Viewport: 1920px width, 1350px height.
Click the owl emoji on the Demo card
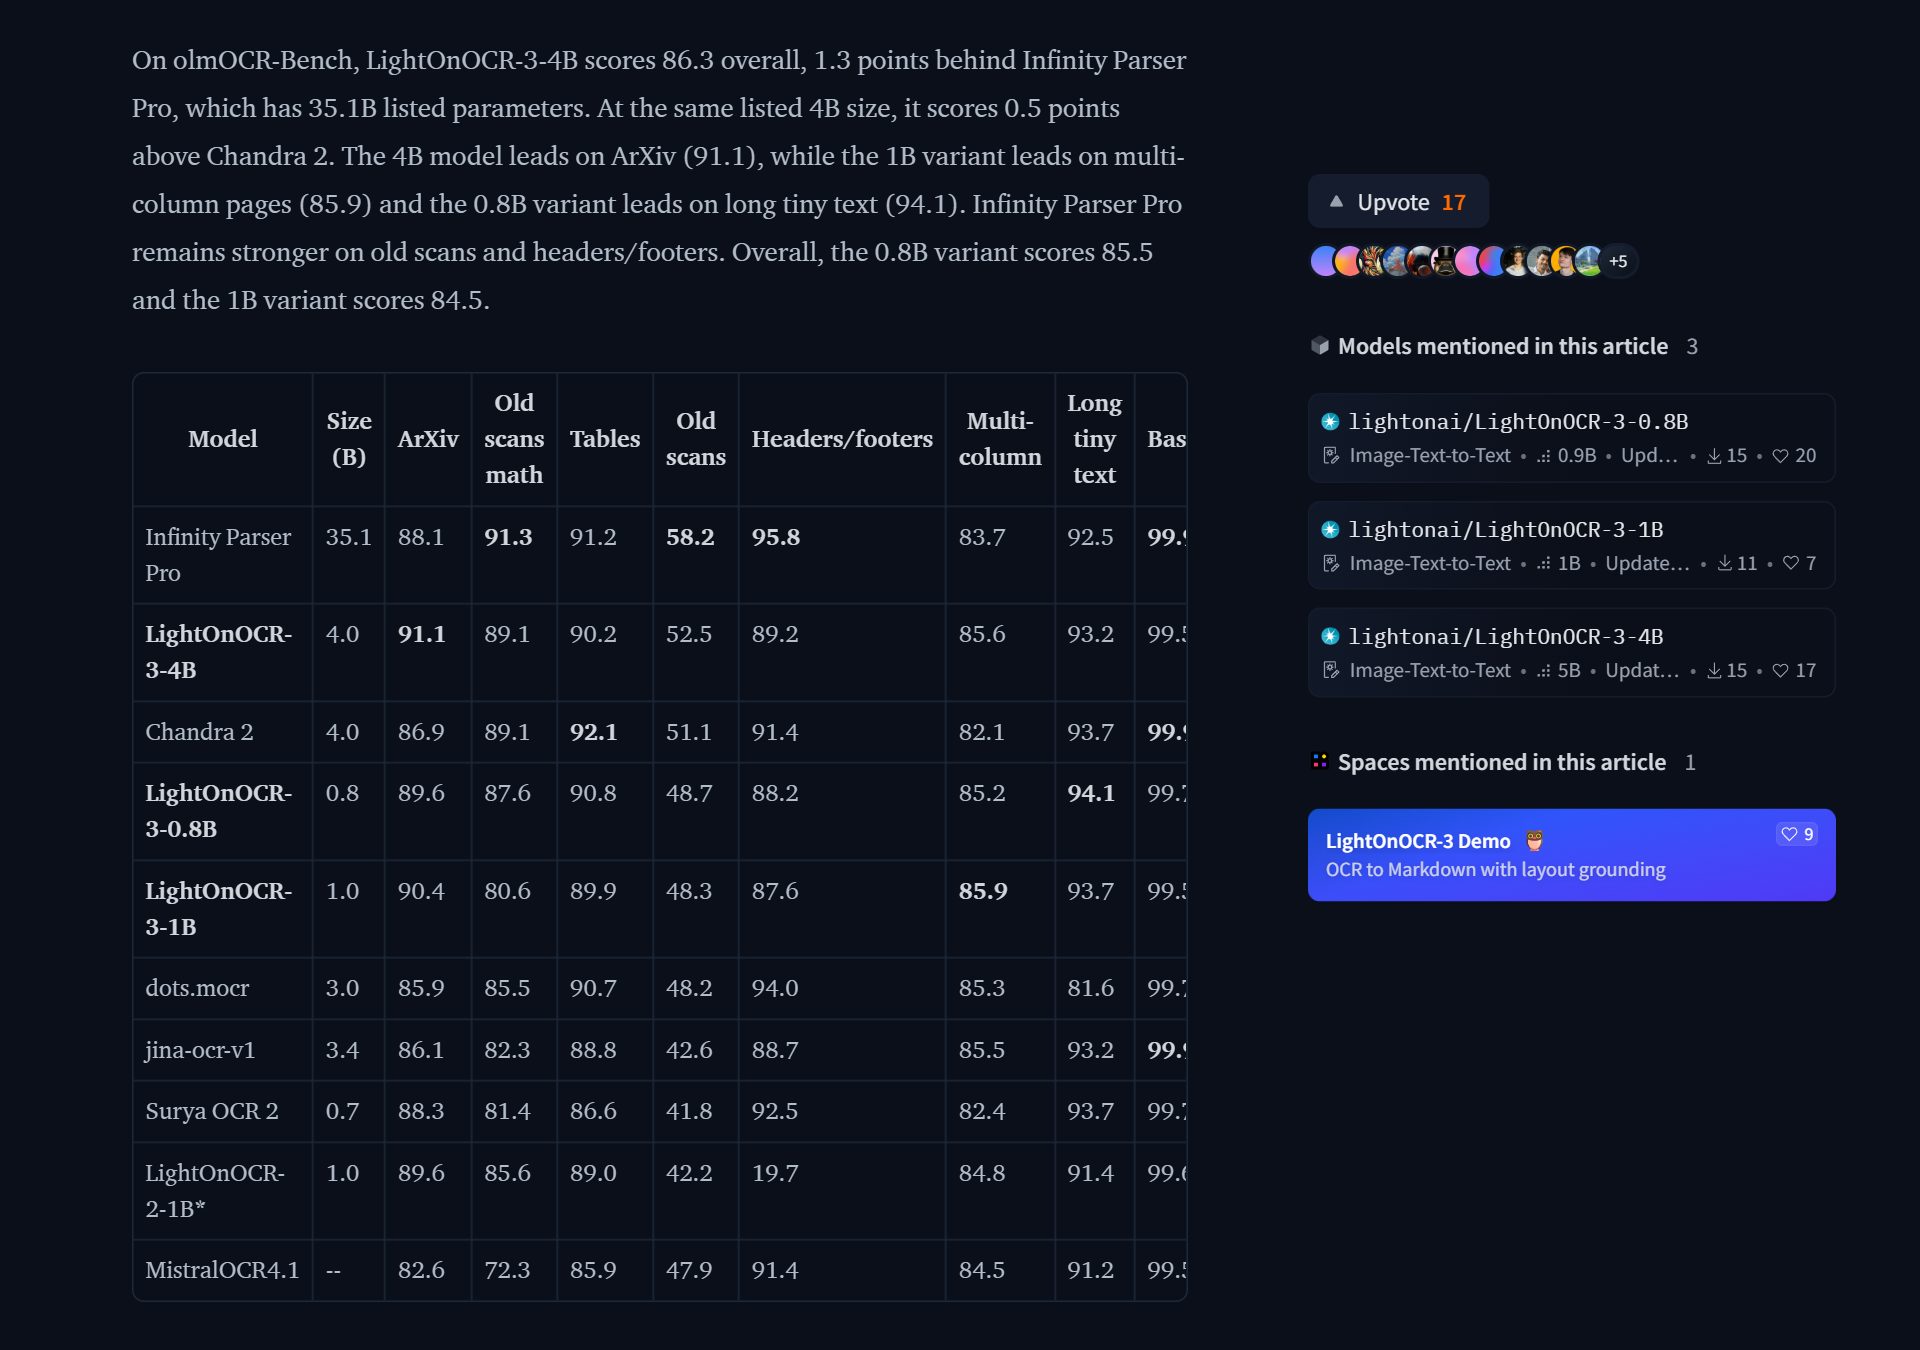click(1534, 841)
